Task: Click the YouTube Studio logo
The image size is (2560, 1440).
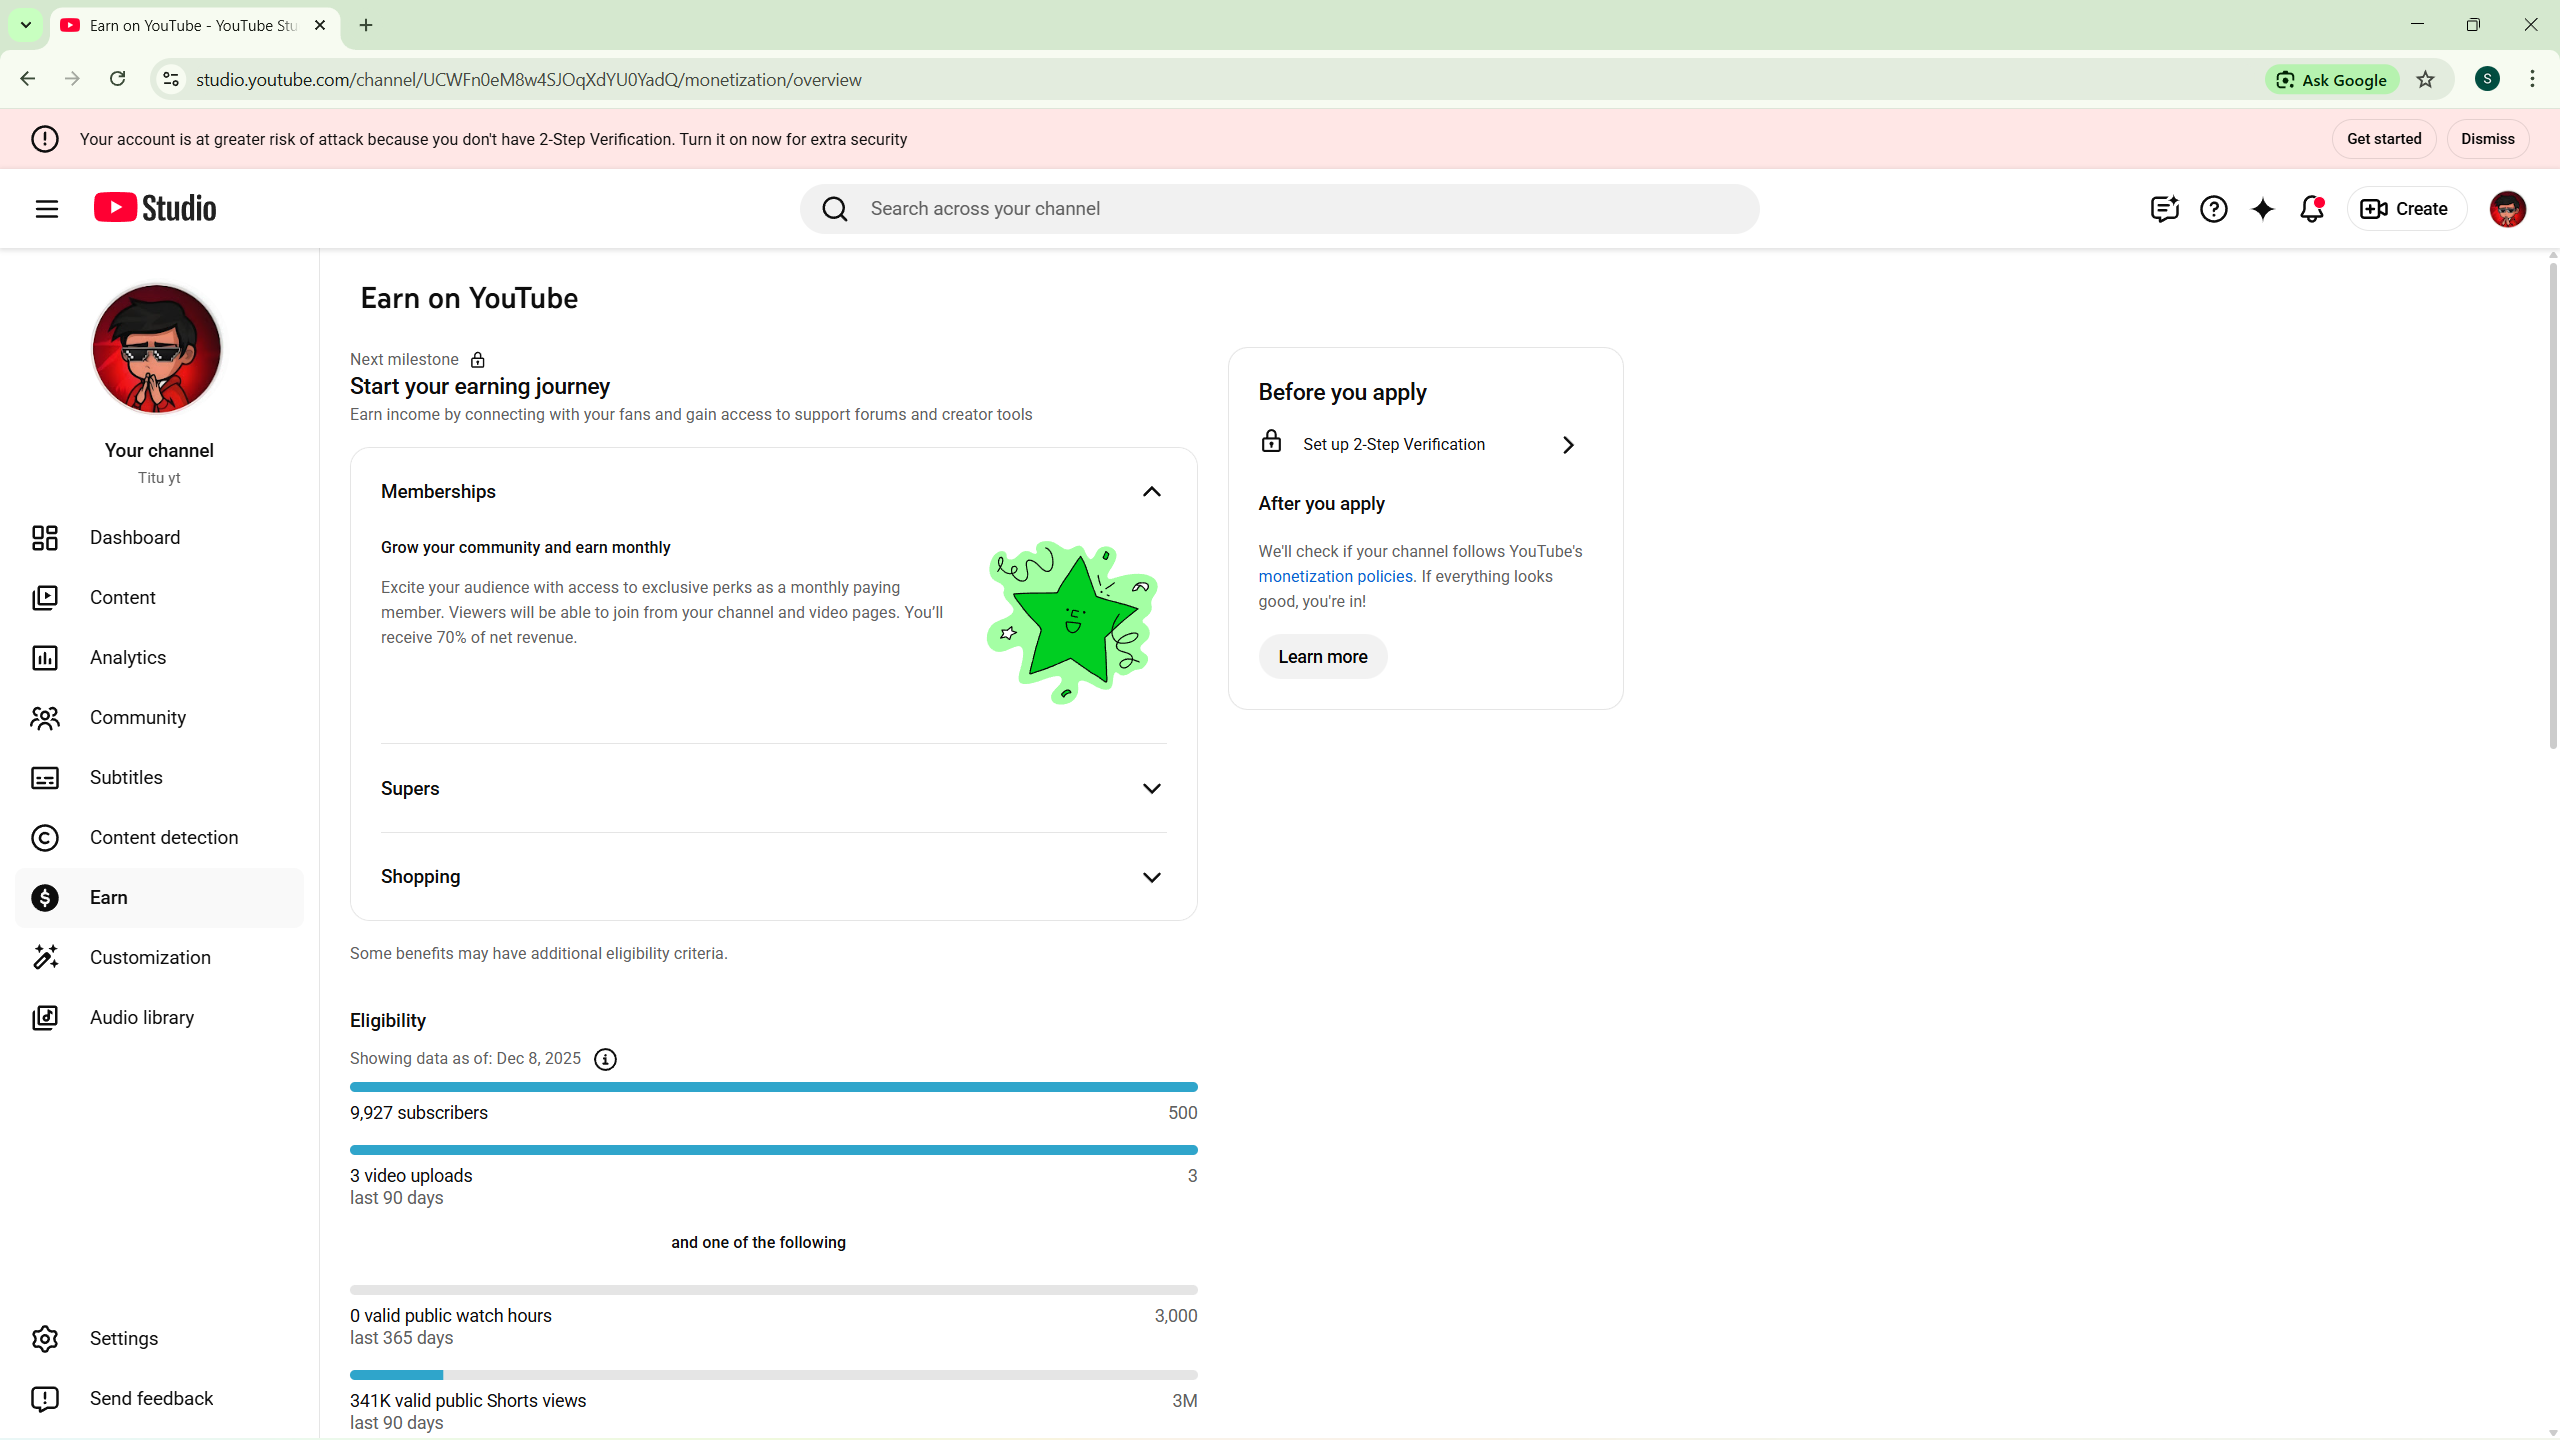Action: point(156,208)
